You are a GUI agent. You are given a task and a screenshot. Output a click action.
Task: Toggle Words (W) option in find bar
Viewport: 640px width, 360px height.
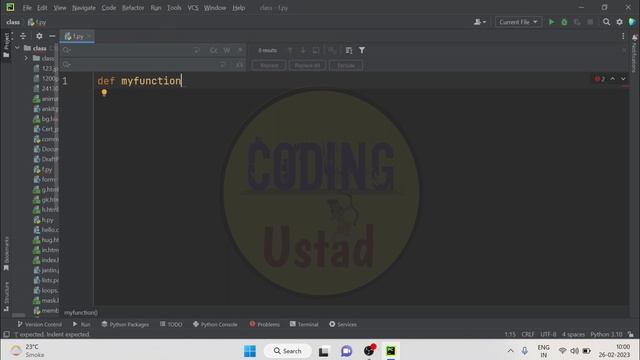[x=227, y=50]
